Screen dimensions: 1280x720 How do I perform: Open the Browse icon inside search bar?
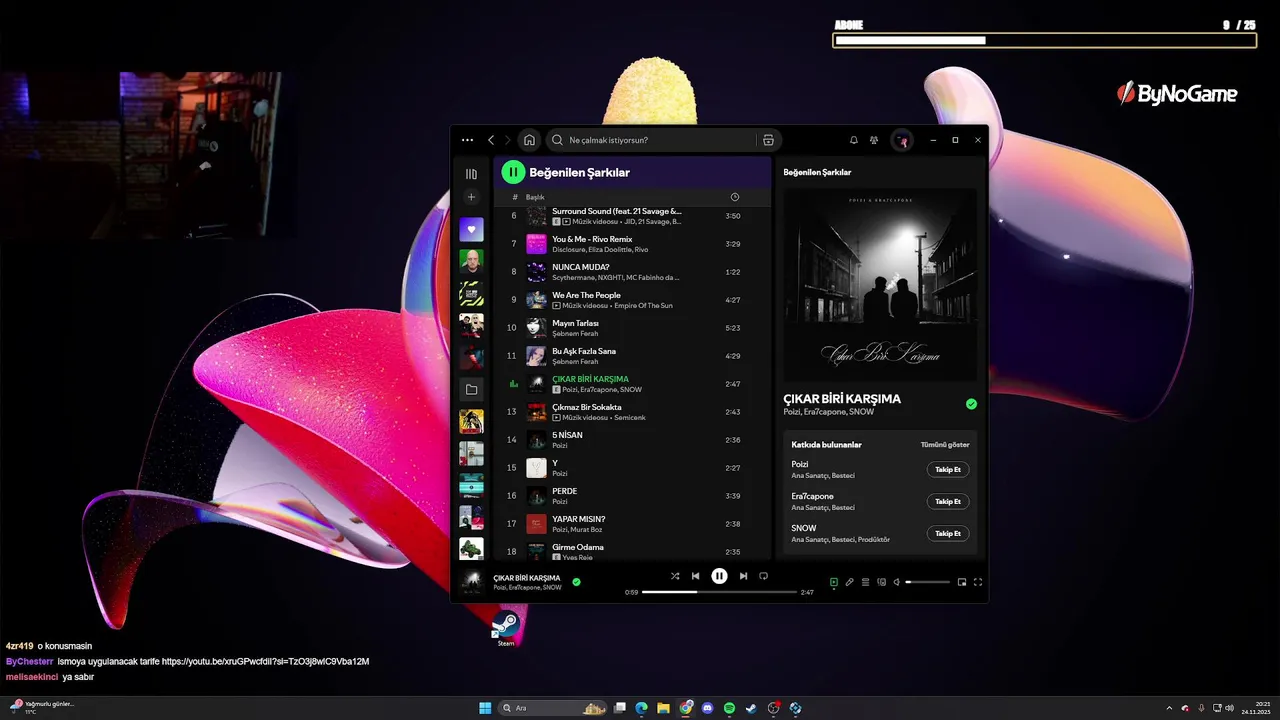click(768, 140)
